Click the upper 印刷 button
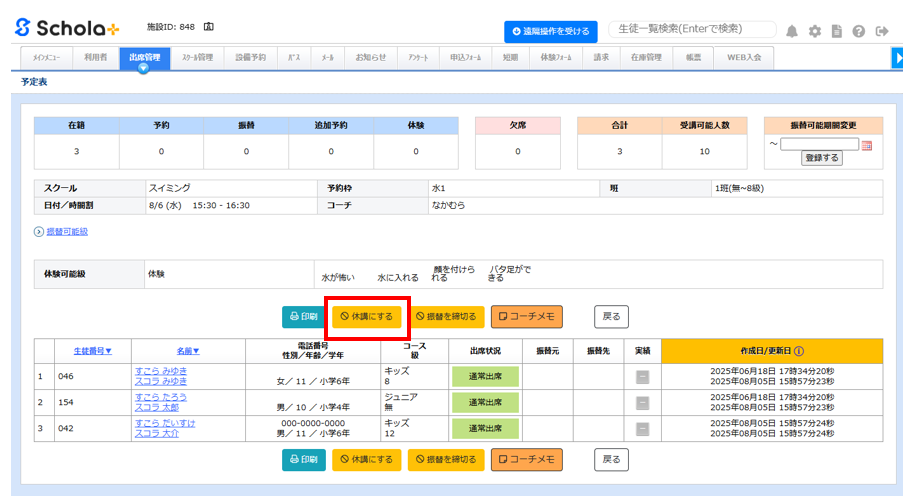Viewport: 914px width, 500px height. click(304, 316)
